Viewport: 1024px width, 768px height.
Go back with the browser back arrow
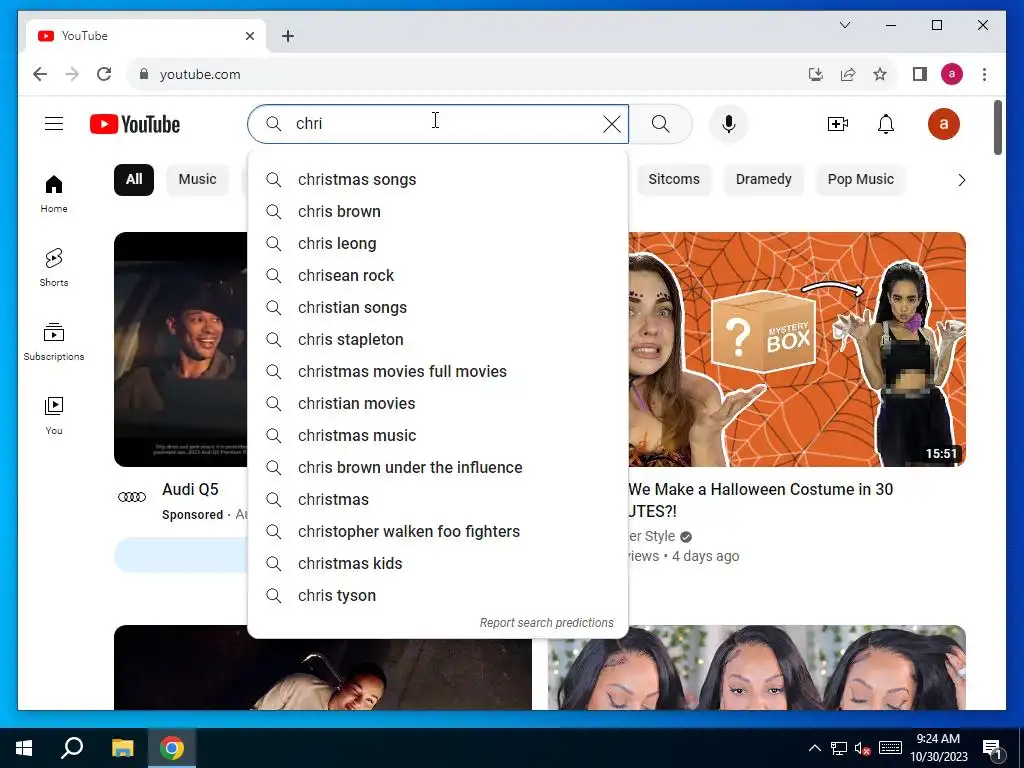[40, 74]
